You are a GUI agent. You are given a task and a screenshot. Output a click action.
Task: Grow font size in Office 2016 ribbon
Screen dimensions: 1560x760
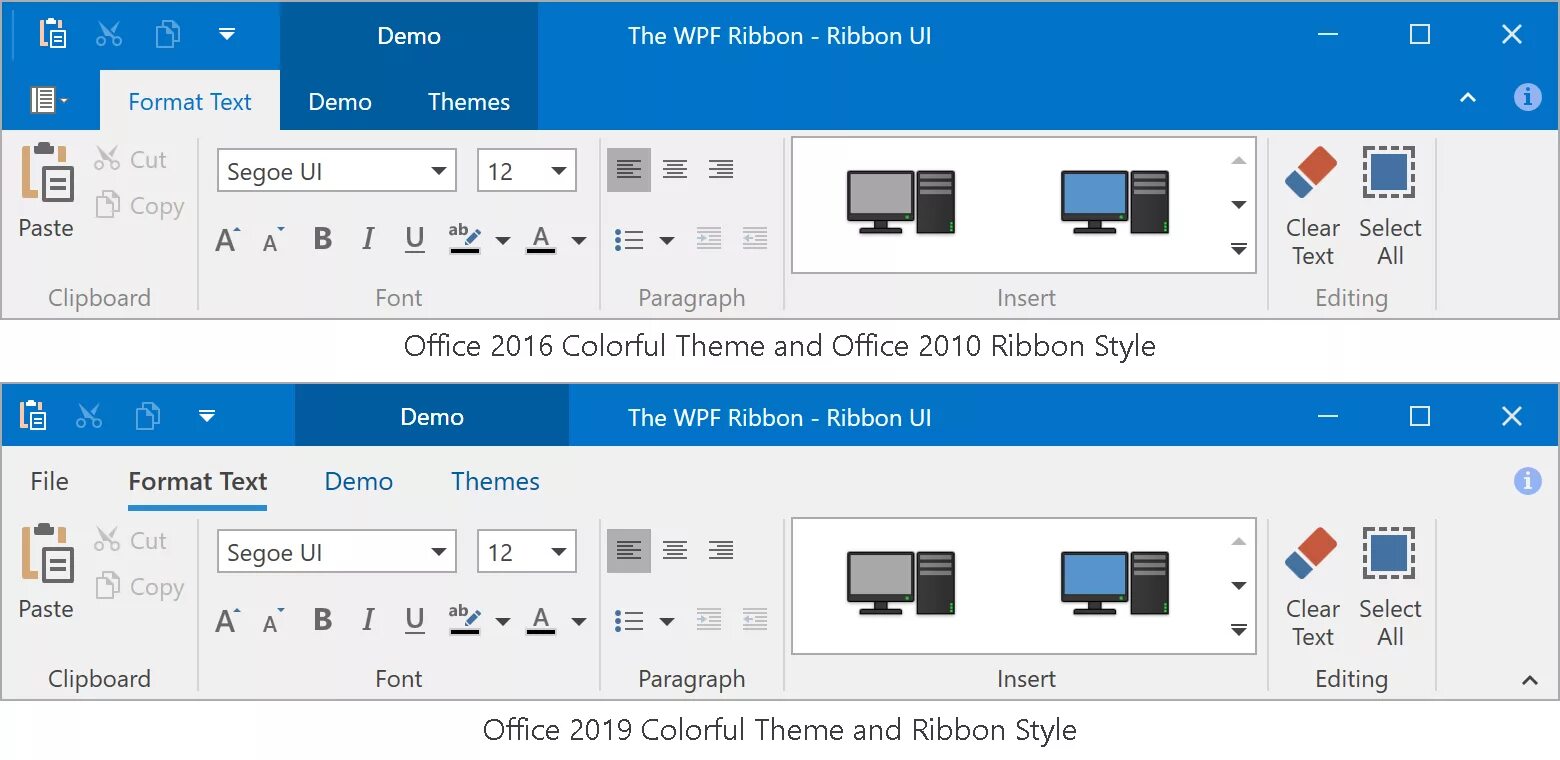tap(227, 240)
